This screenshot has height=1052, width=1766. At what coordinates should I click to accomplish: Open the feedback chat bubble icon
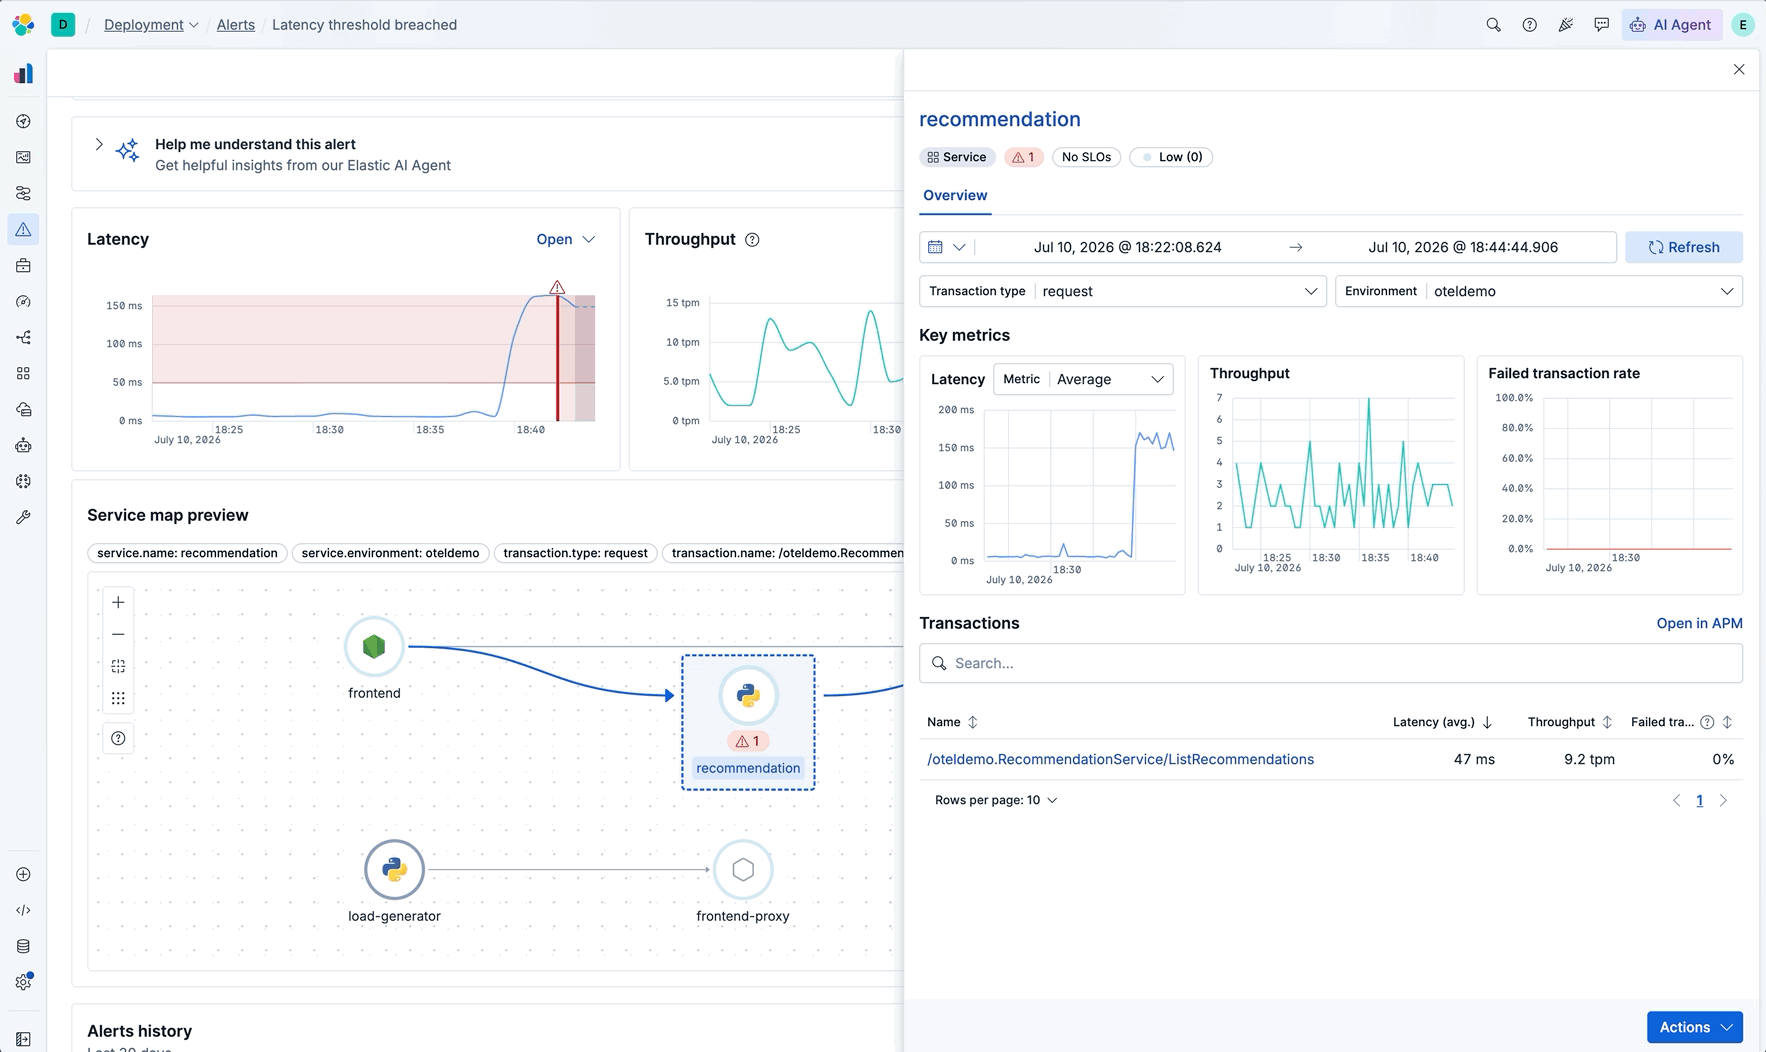click(1601, 25)
